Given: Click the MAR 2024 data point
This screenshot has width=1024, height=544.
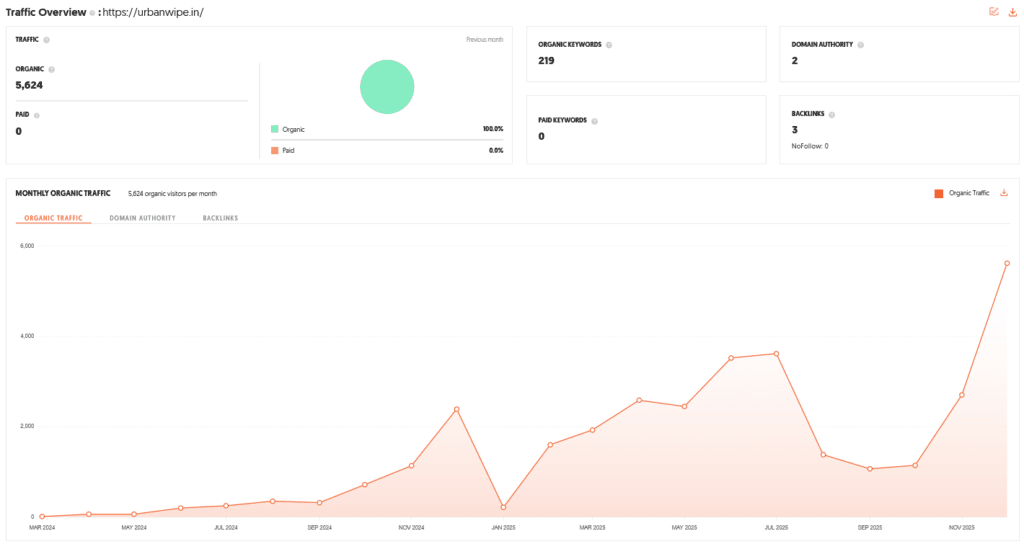Looking at the screenshot, I should point(42,517).
